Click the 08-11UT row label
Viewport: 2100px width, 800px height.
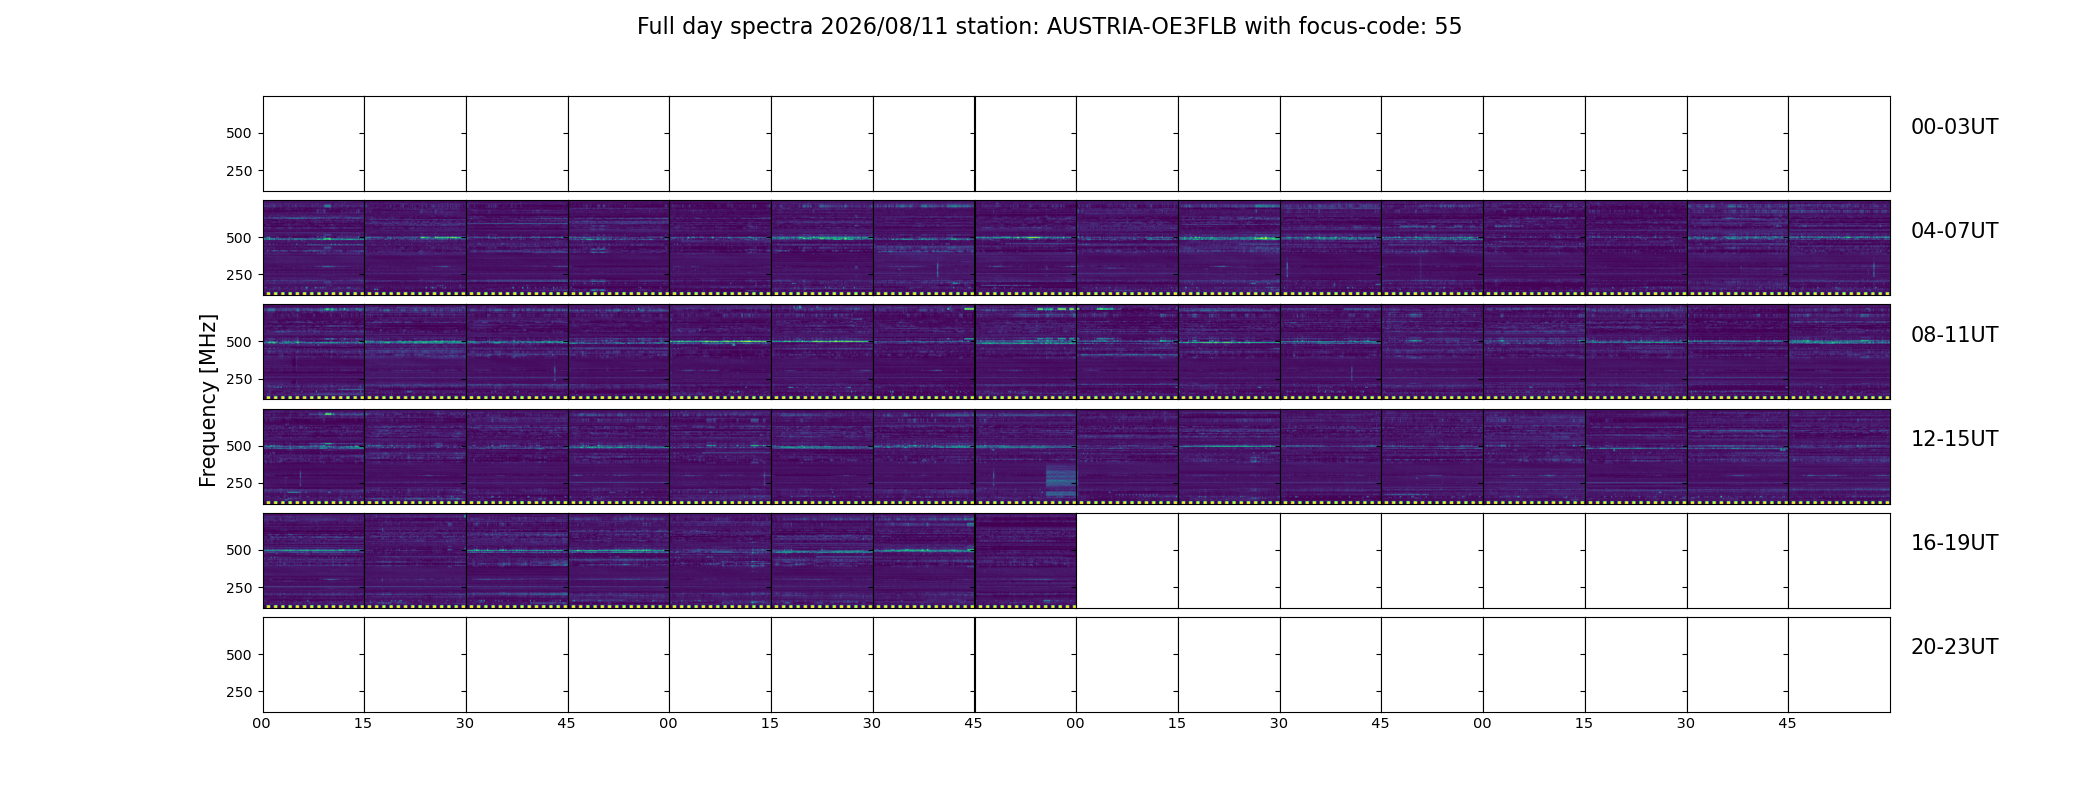click(x=1954, y=335)
